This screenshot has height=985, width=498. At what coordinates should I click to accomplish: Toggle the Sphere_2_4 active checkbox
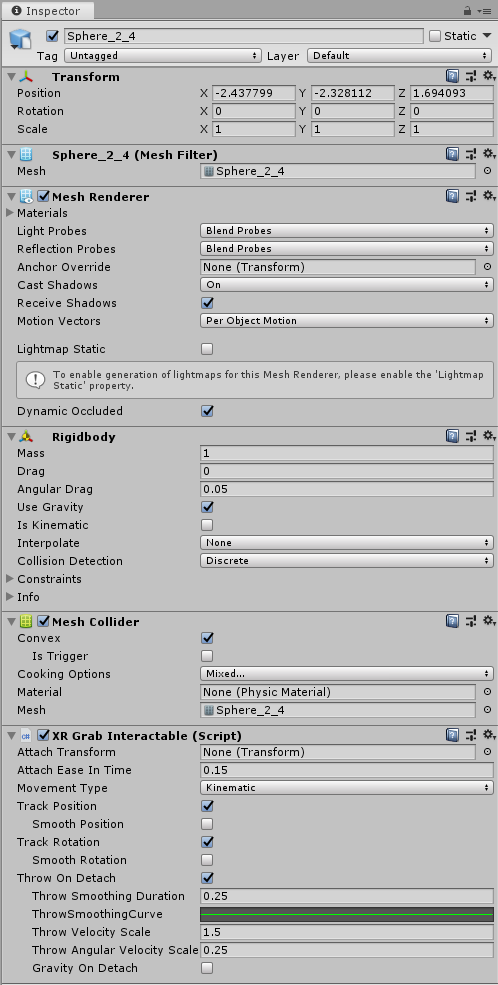click(x=52, y=36)
